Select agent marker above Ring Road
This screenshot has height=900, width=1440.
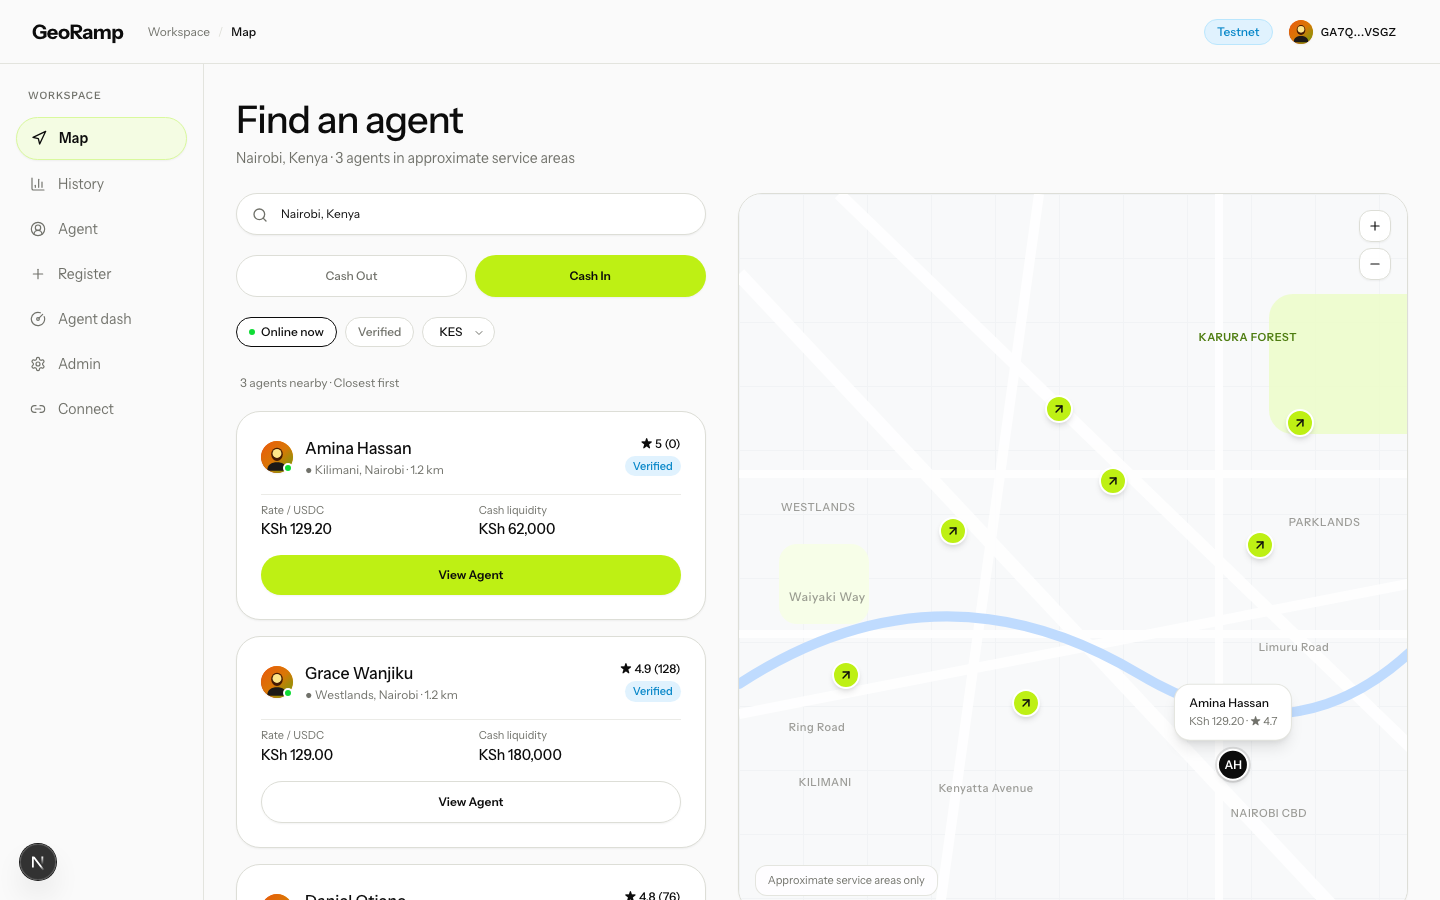click(x=846, y=675)
